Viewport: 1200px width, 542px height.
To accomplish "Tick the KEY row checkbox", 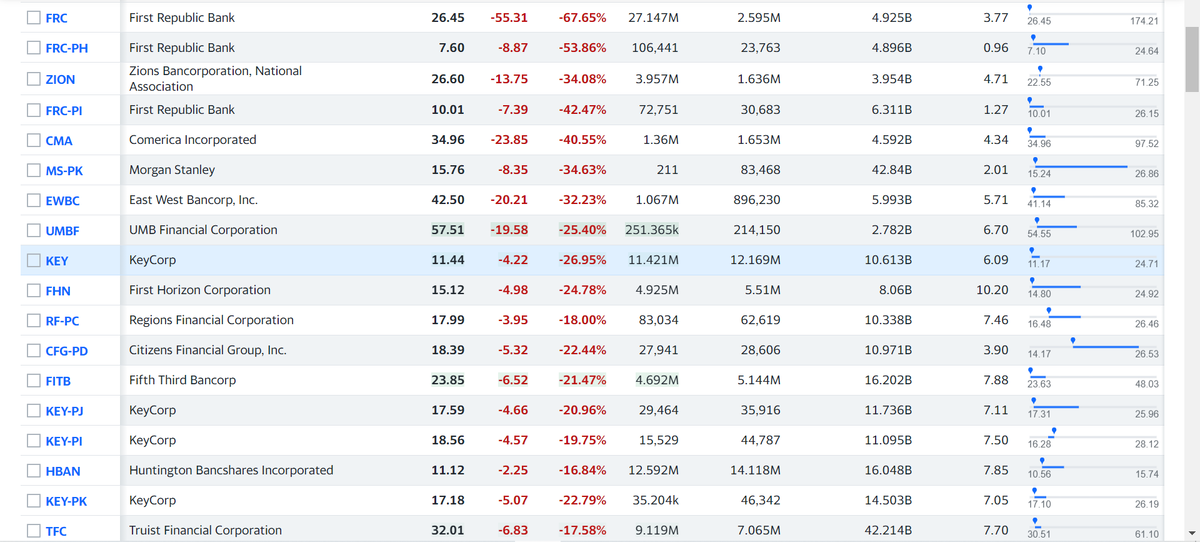I will pyautogui.click(x=34, y=261).
